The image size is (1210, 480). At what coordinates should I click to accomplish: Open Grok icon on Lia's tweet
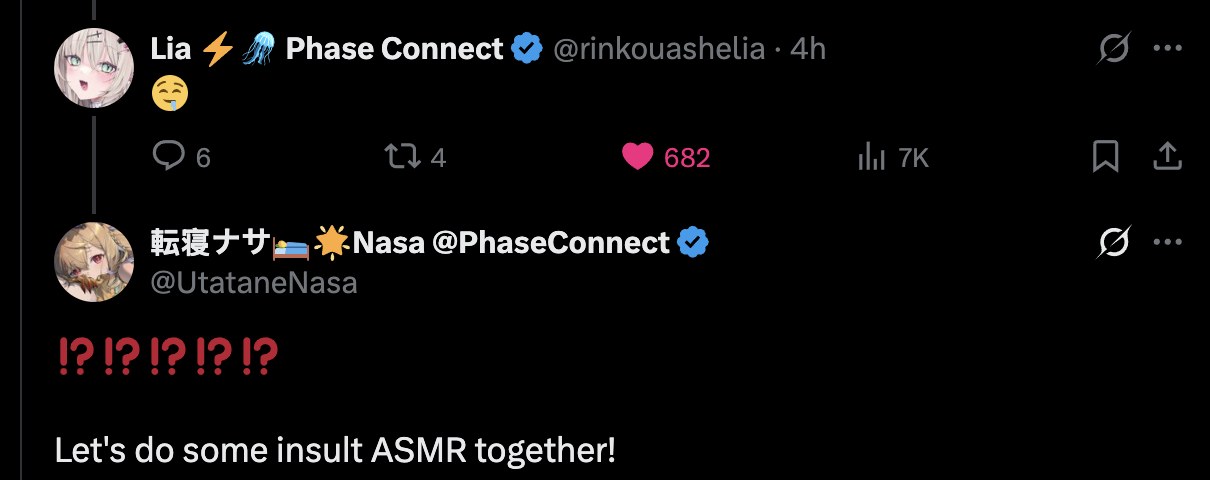[x=1114, y=48]
